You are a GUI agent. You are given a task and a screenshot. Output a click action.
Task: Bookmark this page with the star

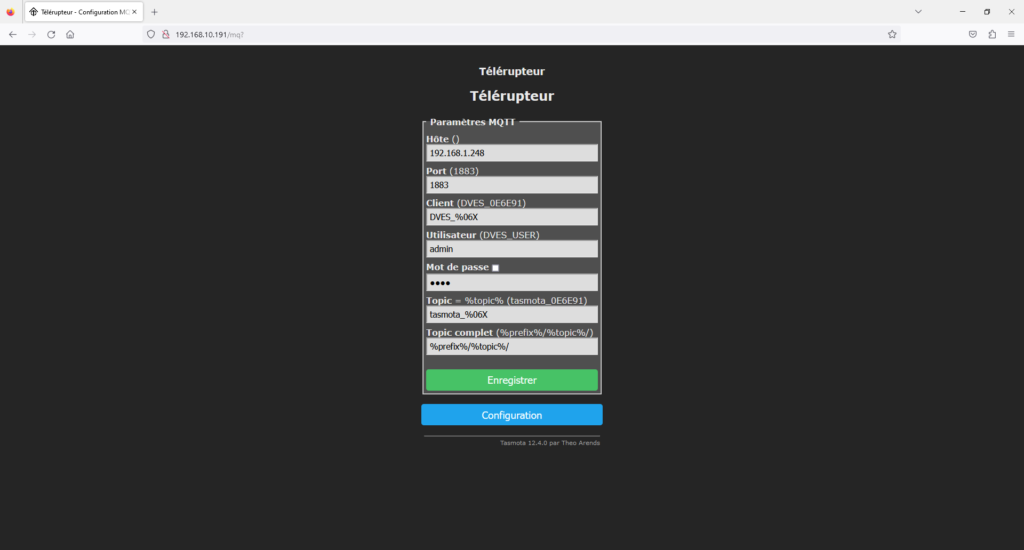click(x=892, y=35)
